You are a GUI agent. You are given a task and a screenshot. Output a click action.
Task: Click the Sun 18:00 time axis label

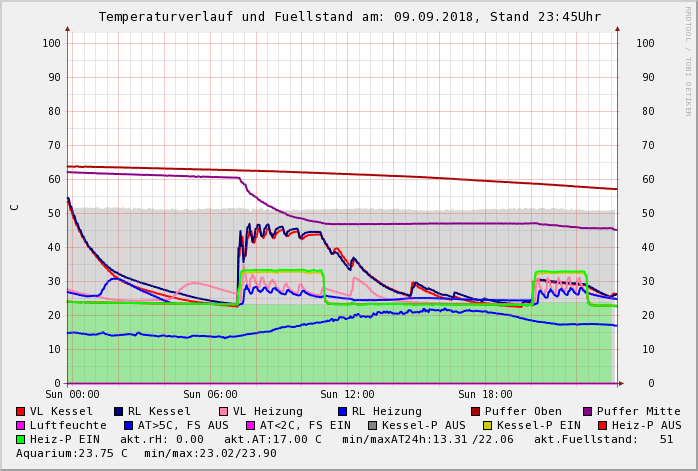coord(485,394)
